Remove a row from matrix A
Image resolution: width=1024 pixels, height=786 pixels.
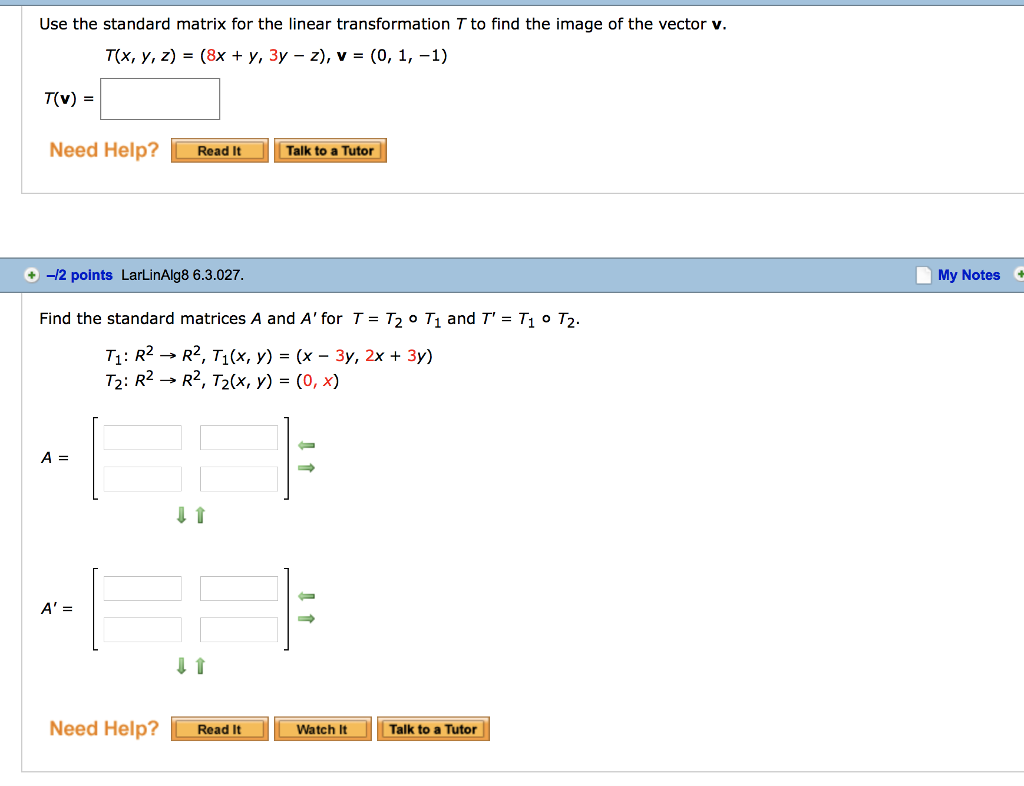pos(199,515)
